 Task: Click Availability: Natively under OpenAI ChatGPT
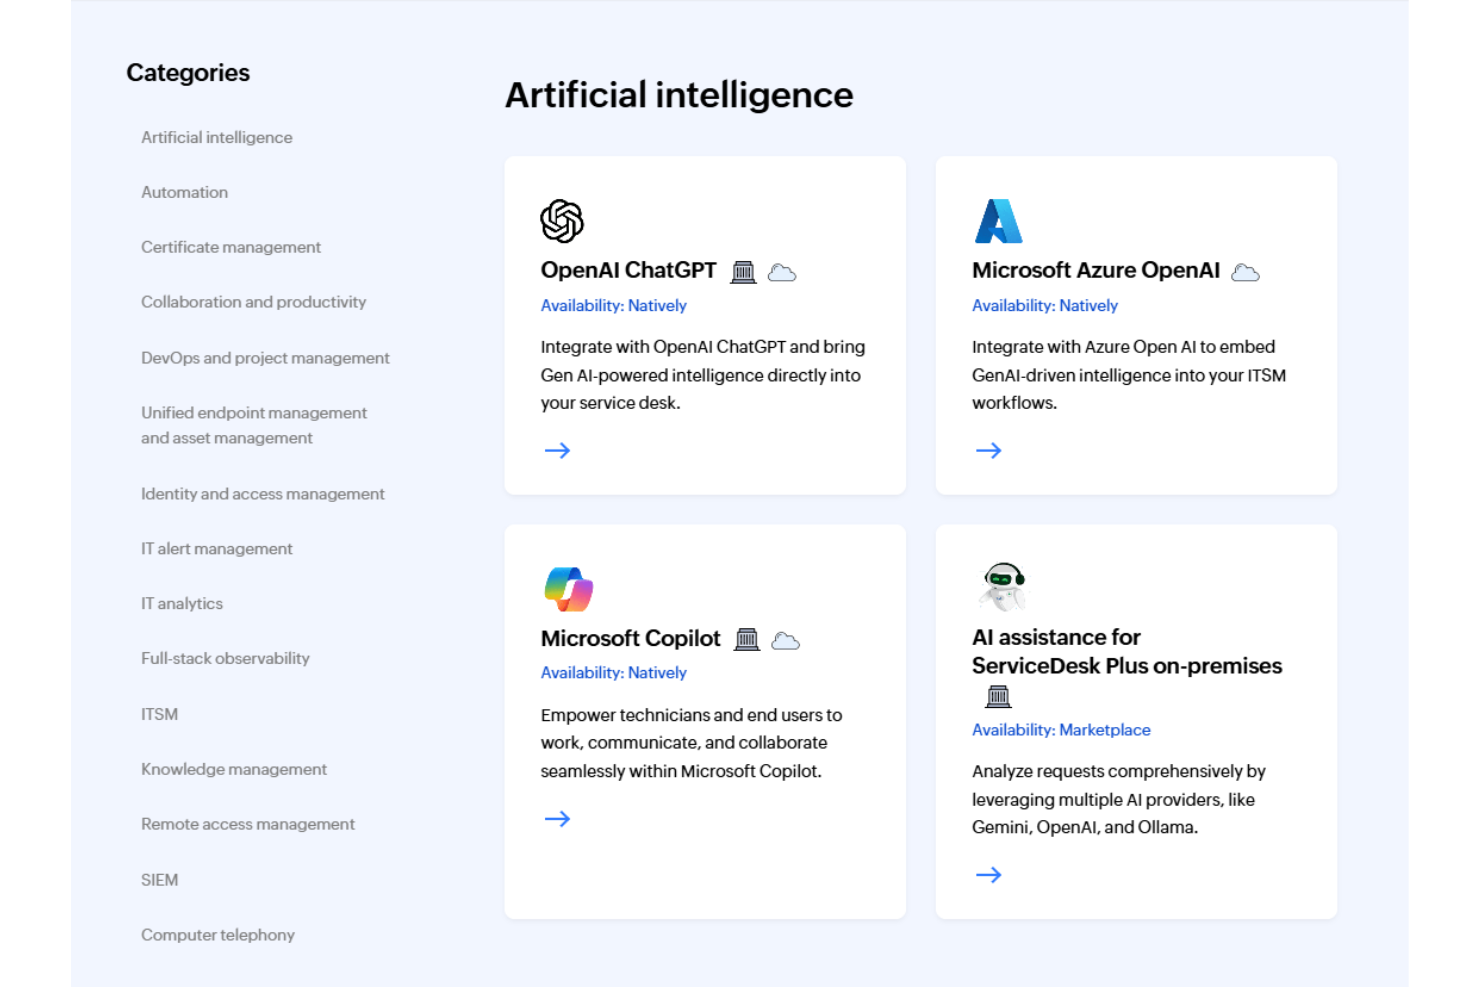point(613,305)
